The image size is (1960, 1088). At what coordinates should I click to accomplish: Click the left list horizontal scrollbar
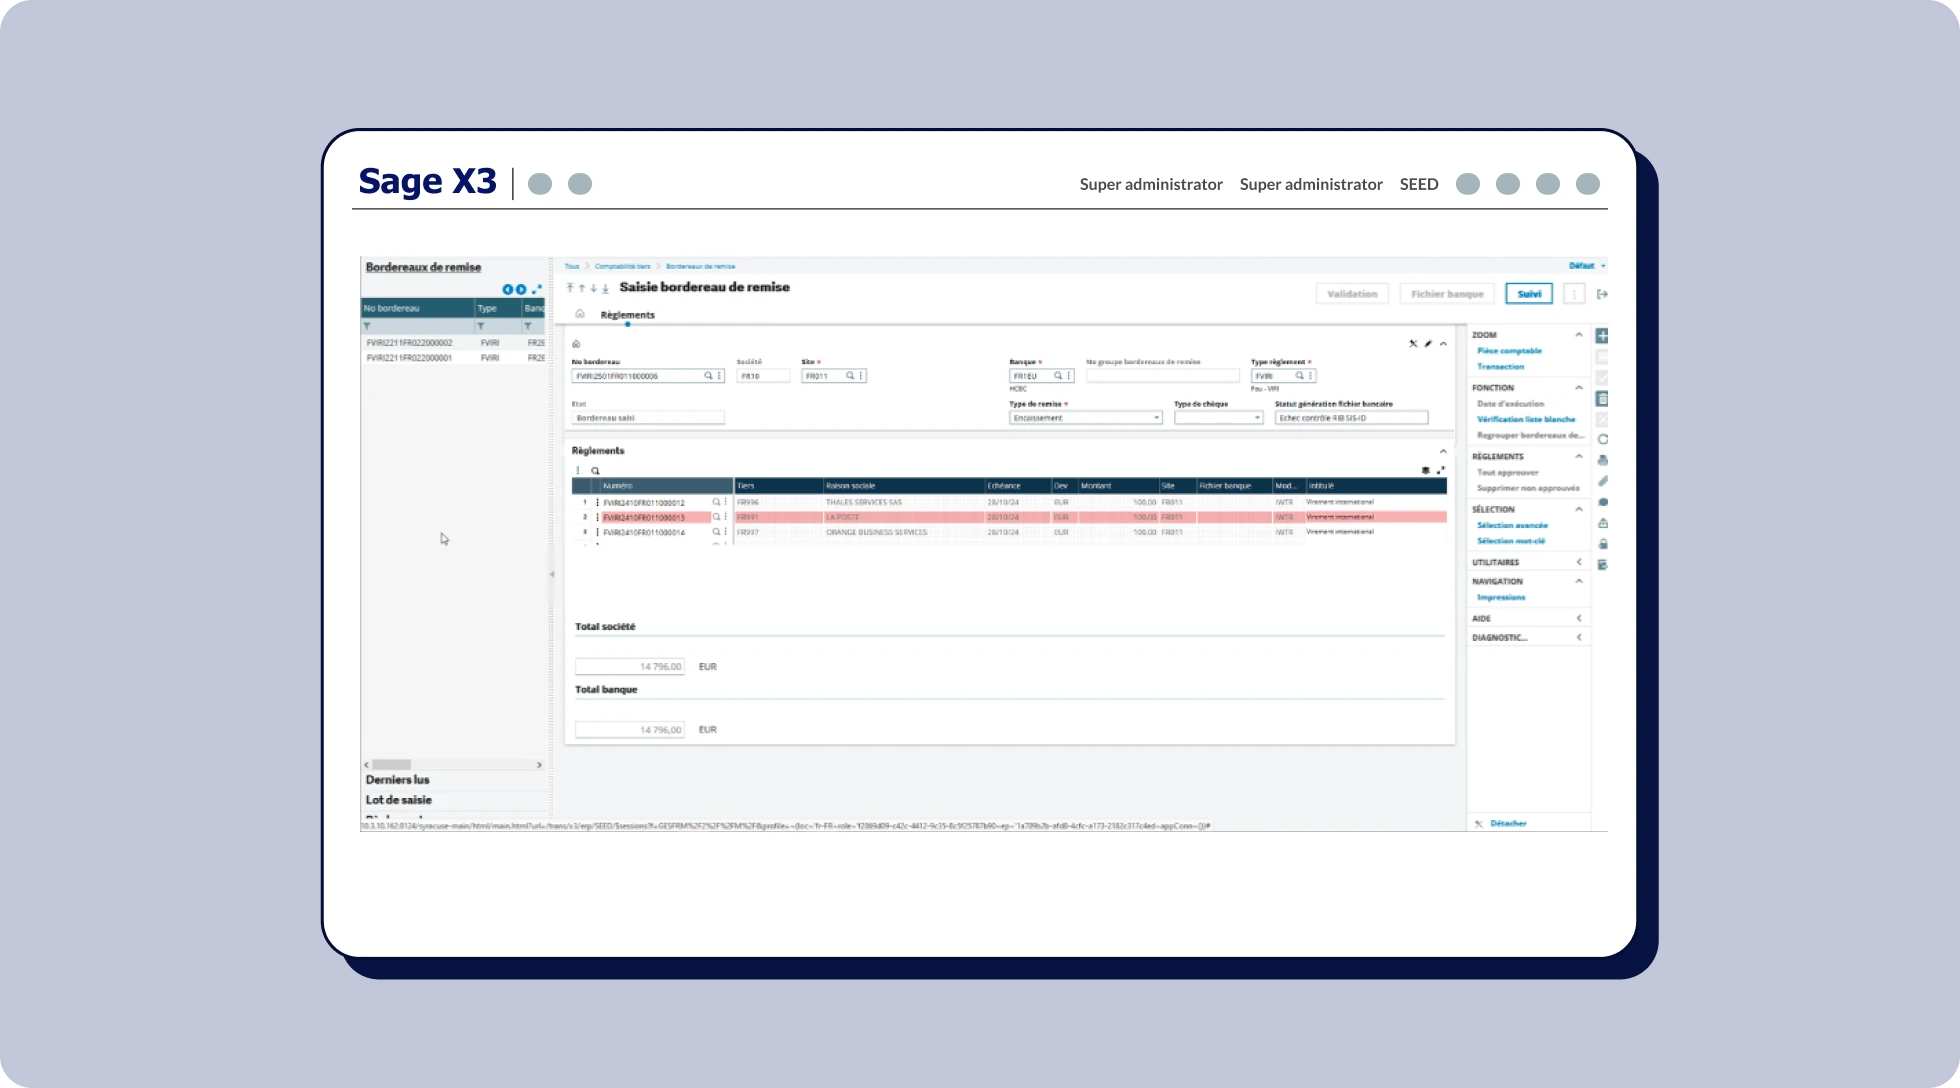[x=392, y=765]
